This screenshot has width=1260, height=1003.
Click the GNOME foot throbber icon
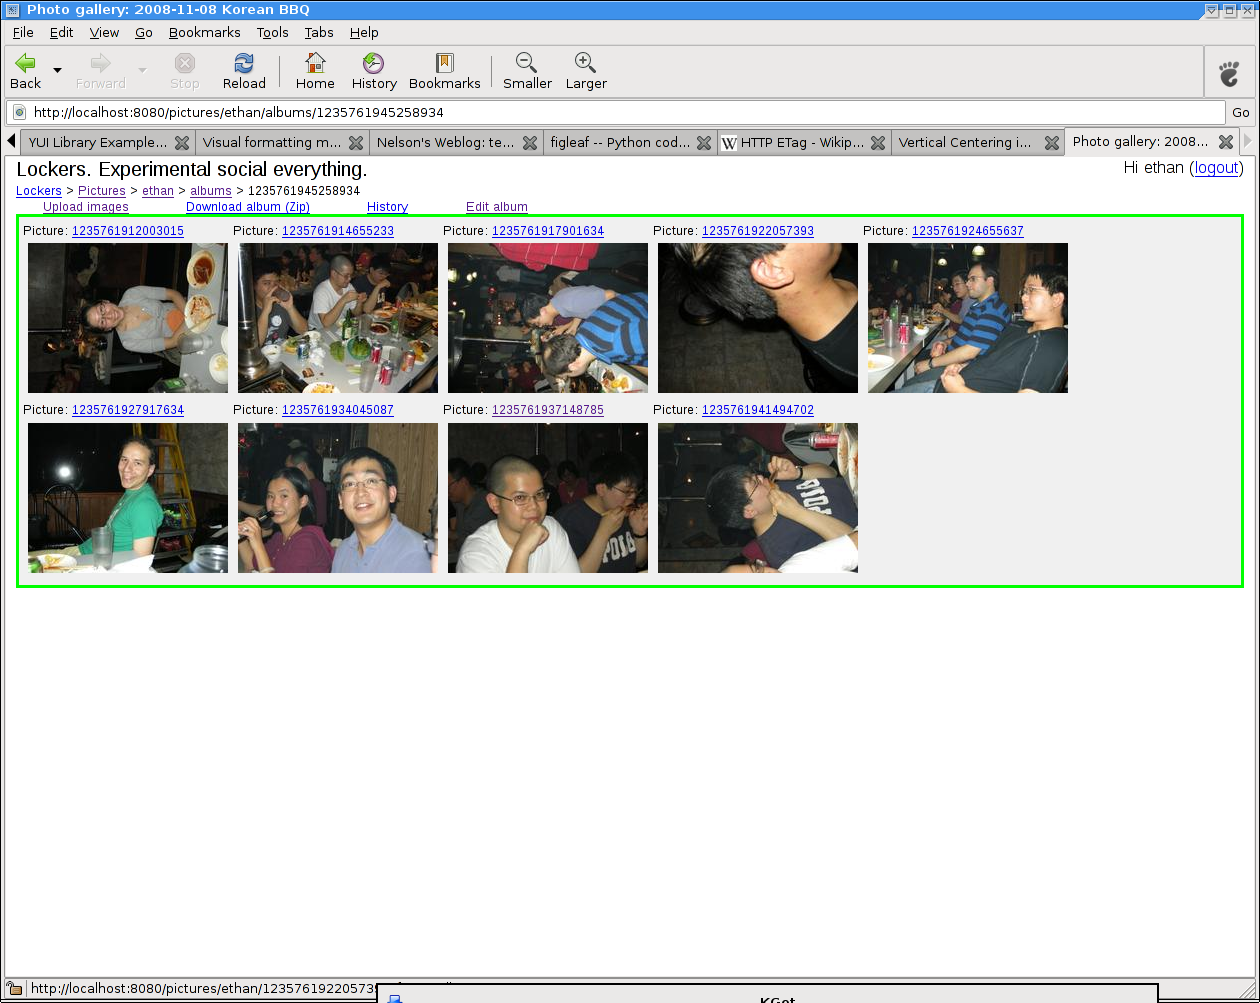1229,72
